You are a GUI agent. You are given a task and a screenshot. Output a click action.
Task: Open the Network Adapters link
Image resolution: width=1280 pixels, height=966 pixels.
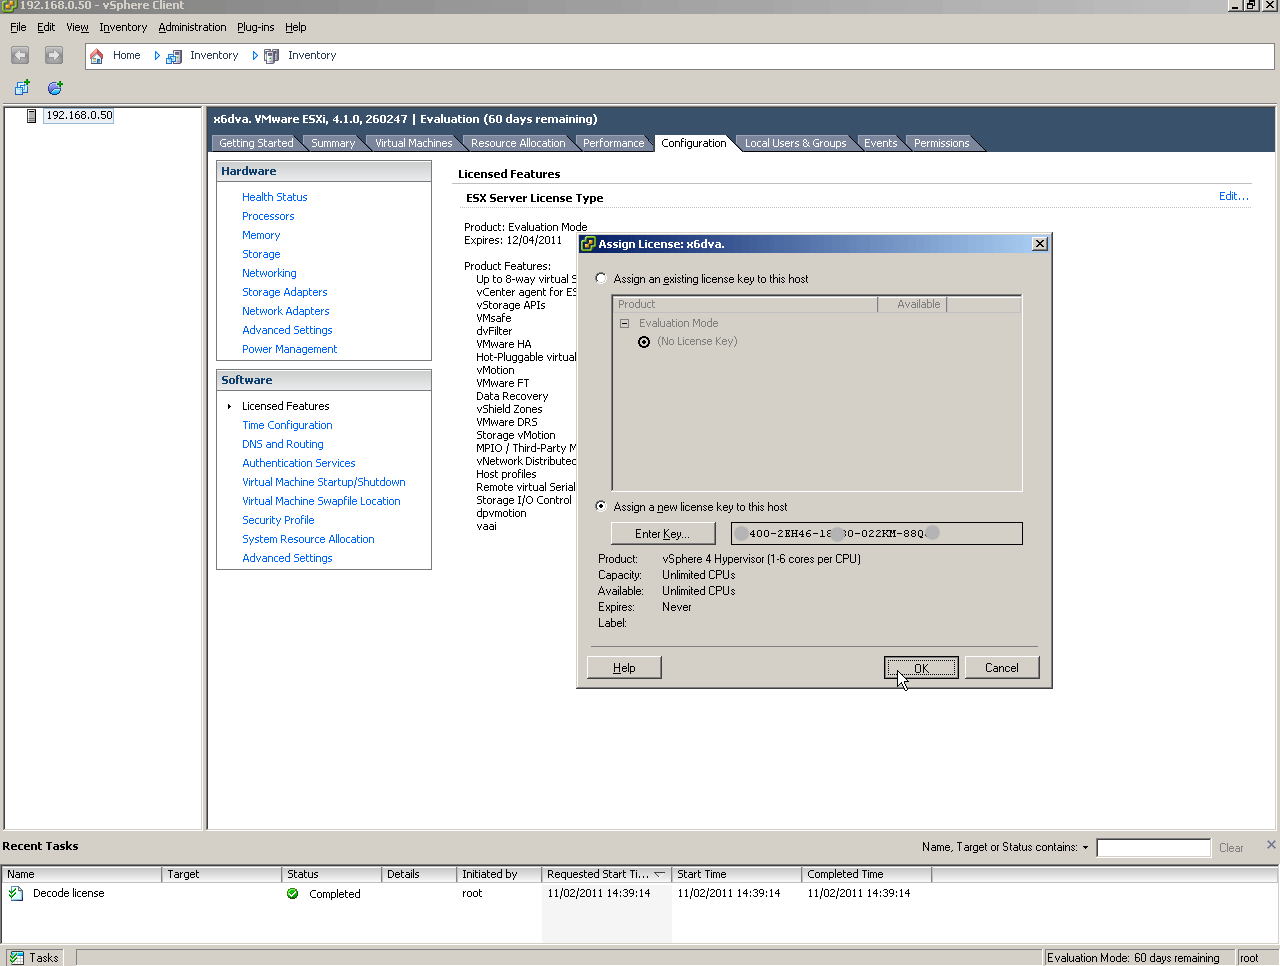tap(285, 311)
